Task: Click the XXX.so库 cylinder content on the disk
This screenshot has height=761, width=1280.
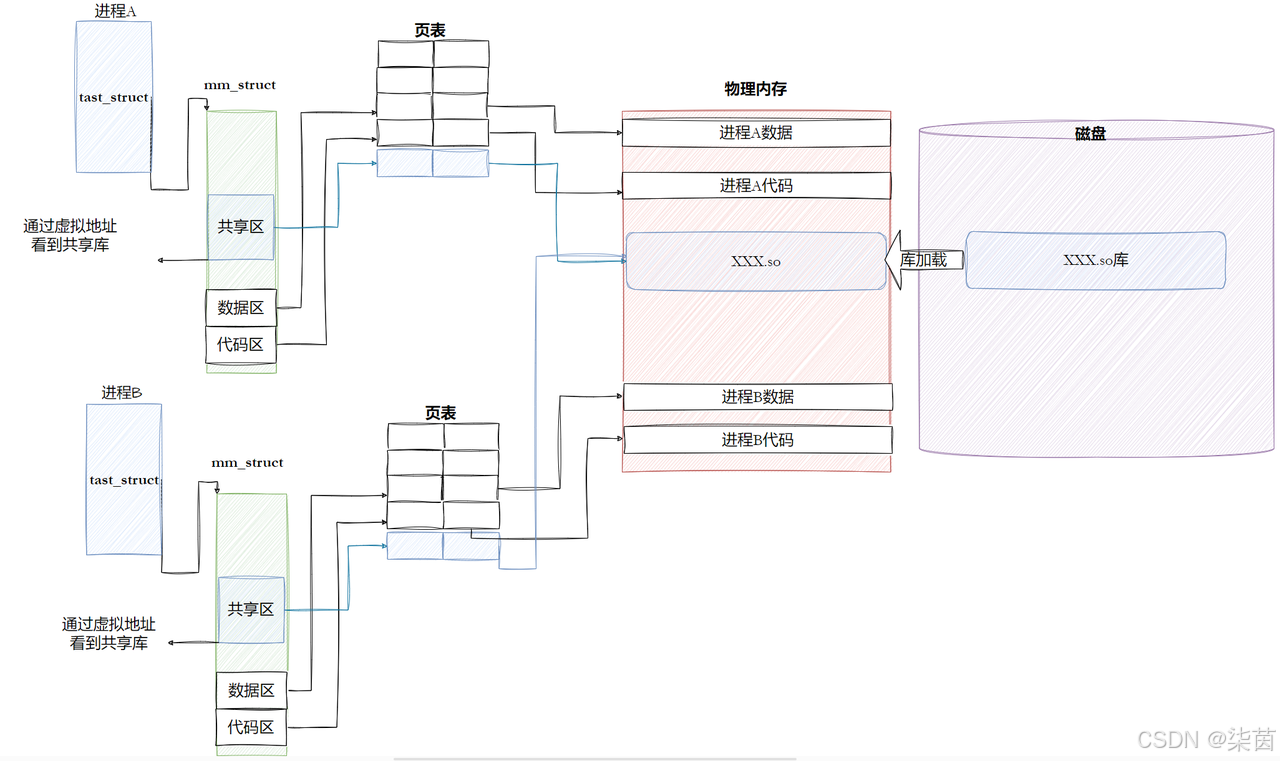Action: [x=1094, y=260]
